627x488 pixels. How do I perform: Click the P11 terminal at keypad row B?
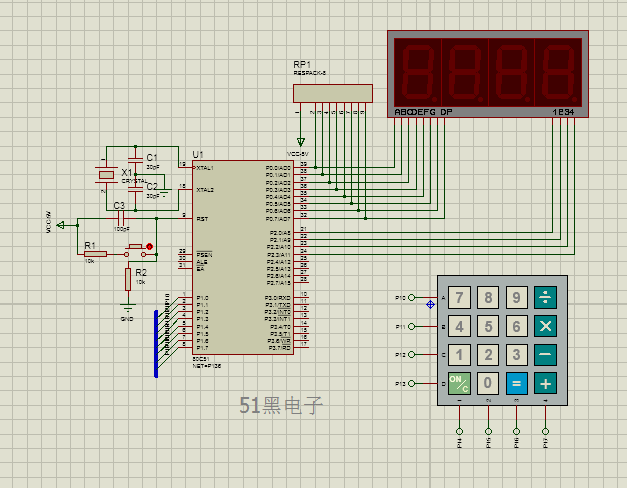click(x=411, y=326)
